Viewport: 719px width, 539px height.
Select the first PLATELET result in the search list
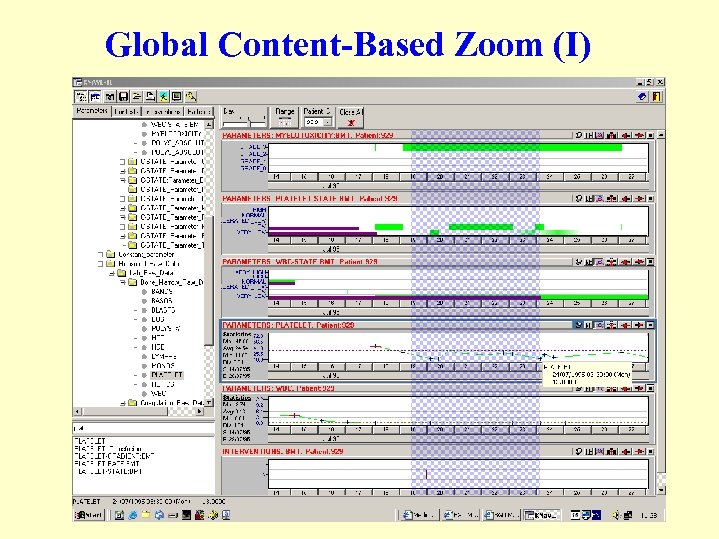(x=90, y=441)
